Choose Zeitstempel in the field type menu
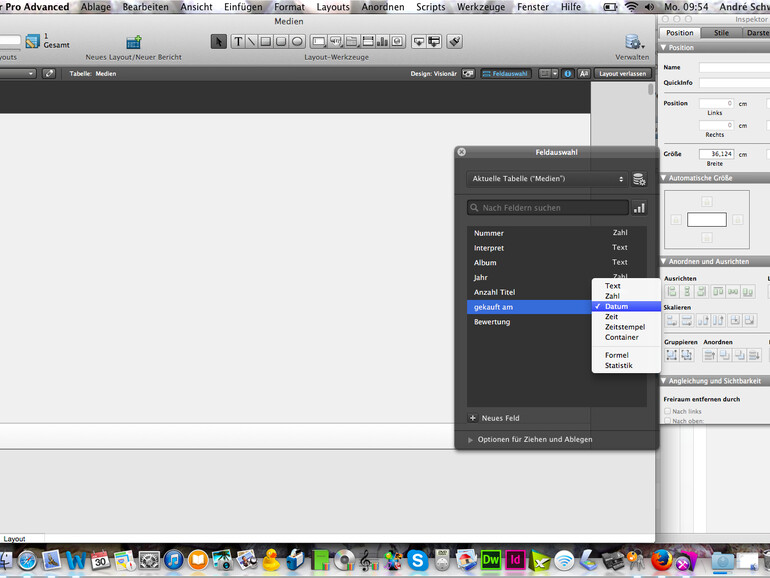This screenshot has height=578, width=770. pos(626,327)
